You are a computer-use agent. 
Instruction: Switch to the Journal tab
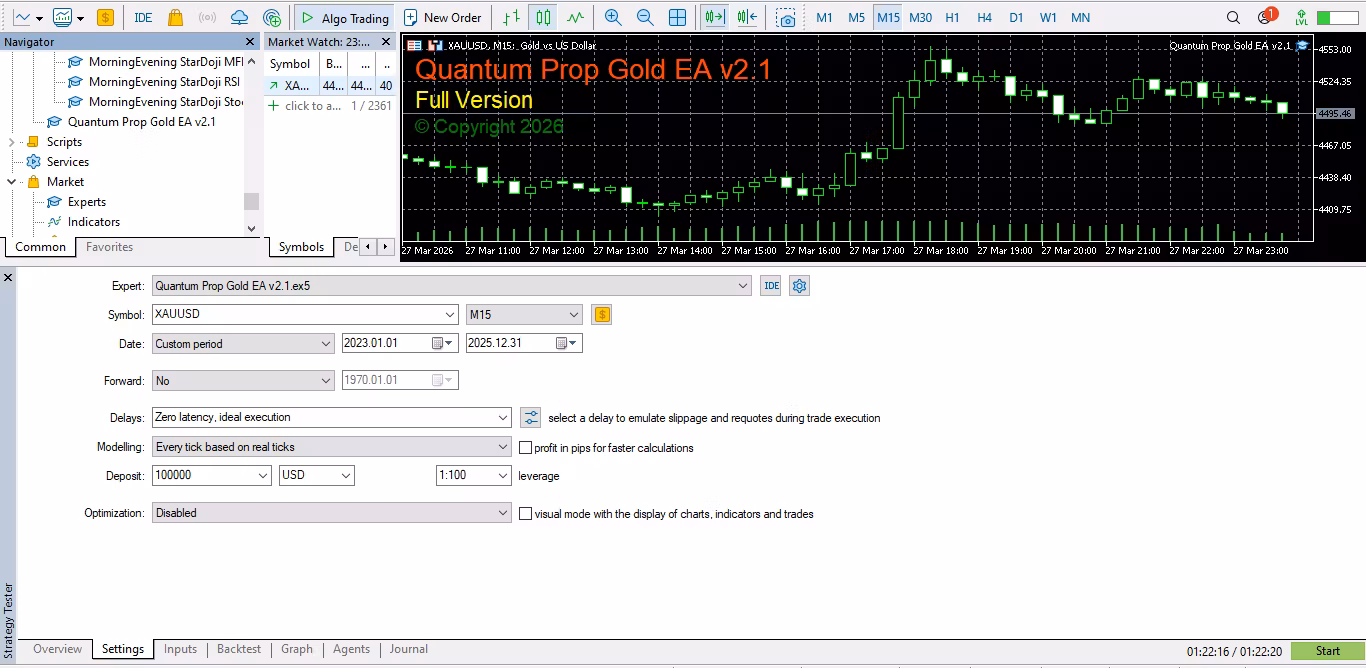click(408, 650)
